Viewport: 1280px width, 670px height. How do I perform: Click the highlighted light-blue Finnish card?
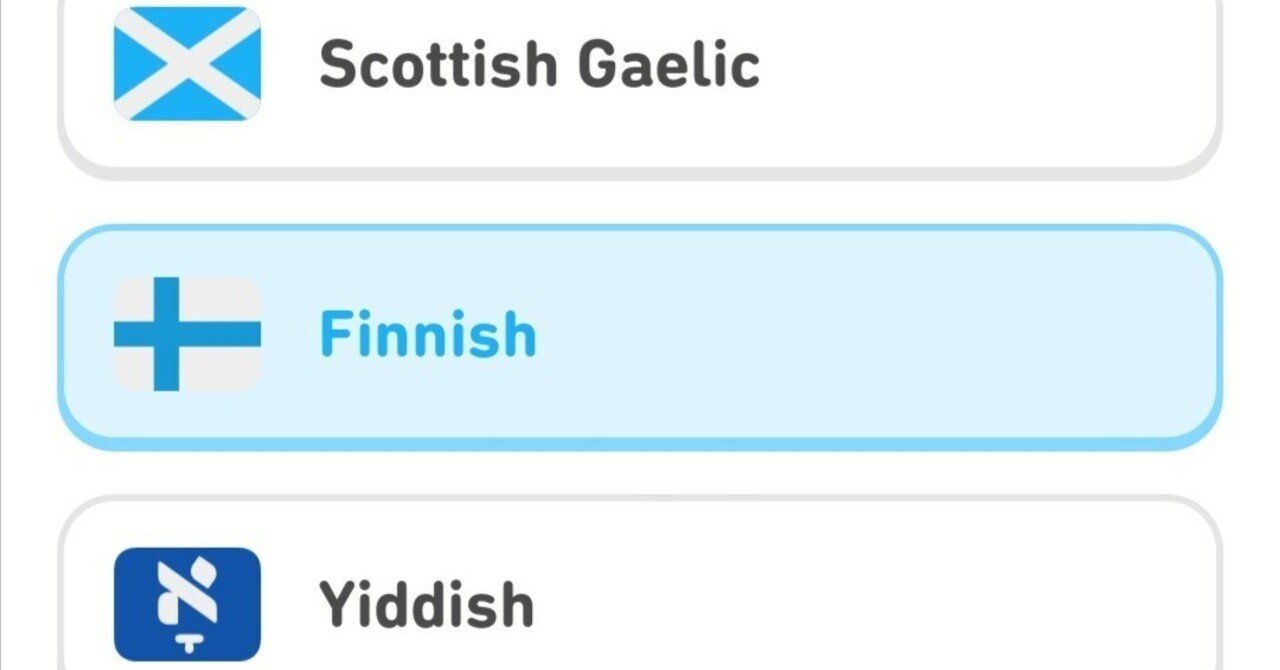click(640, 334)
